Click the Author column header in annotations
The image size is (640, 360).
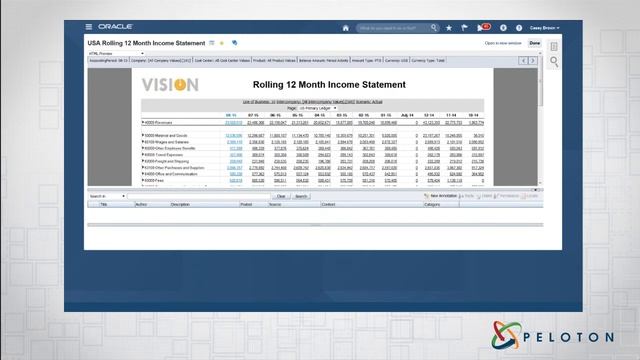[141, 204]
